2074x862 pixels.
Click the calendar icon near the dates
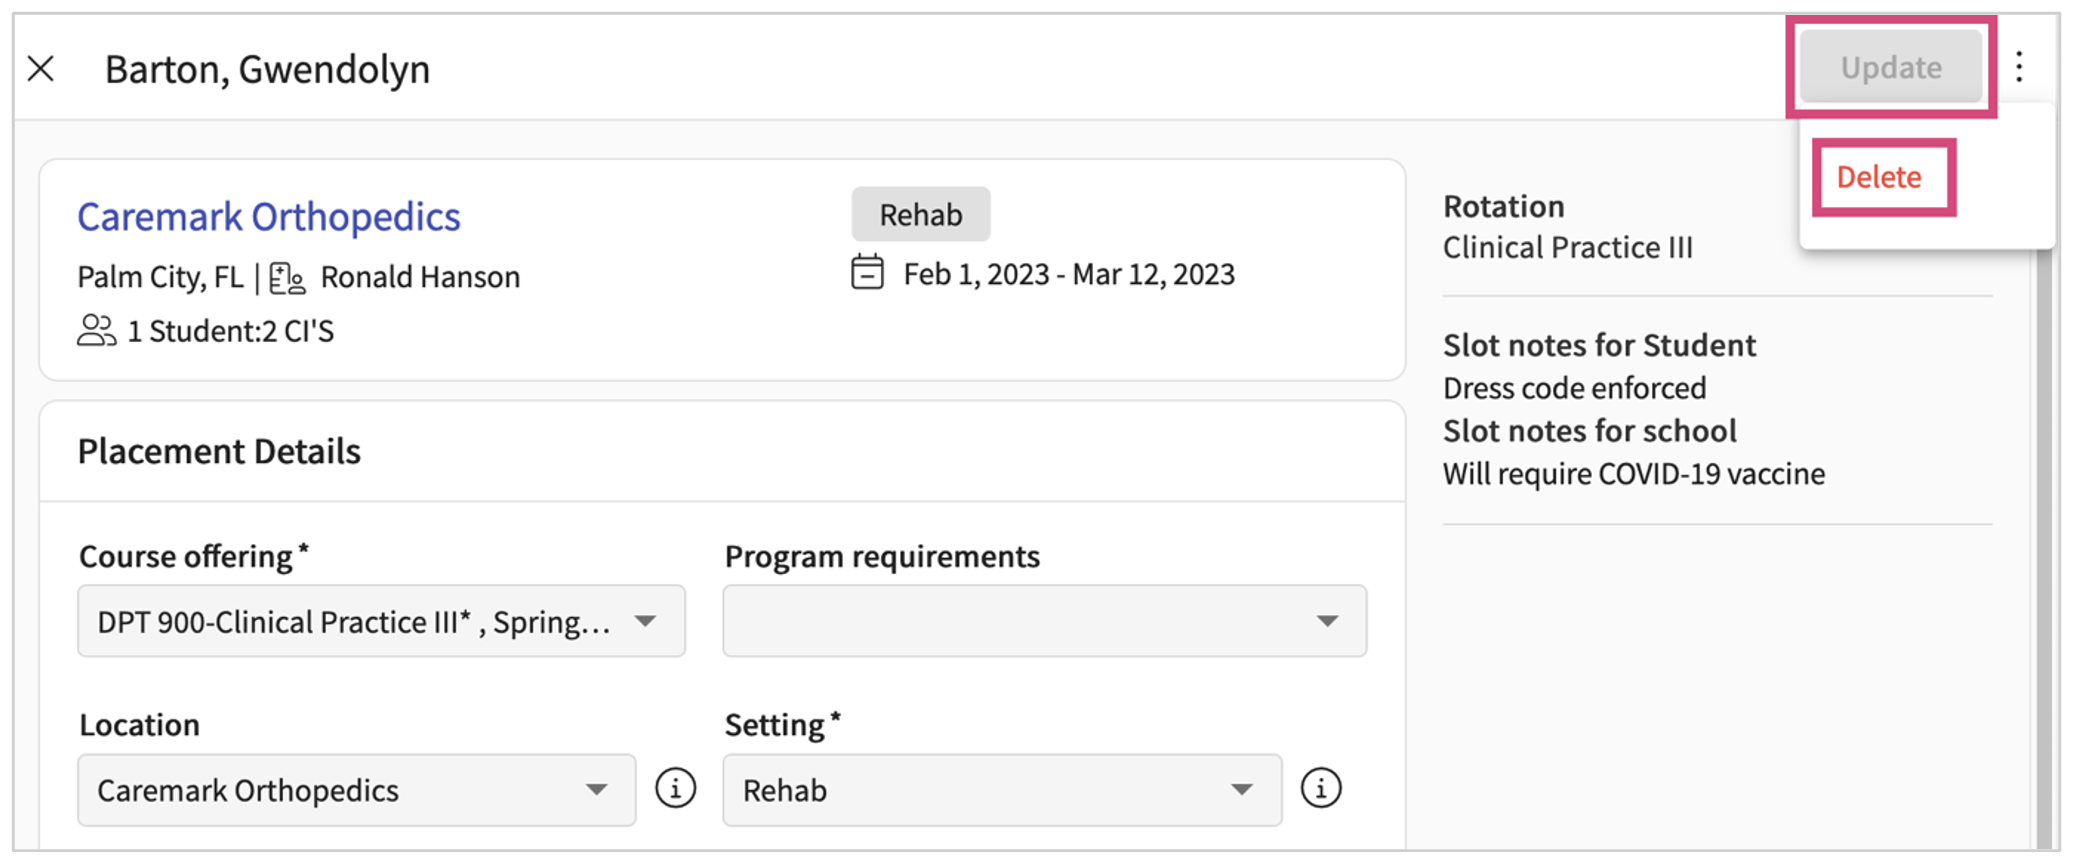pos(867,273)
